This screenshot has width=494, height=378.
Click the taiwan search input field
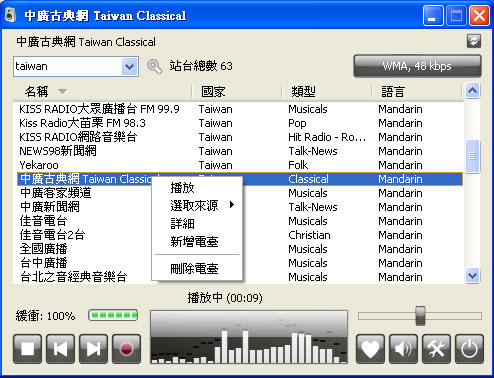point(68,67)
